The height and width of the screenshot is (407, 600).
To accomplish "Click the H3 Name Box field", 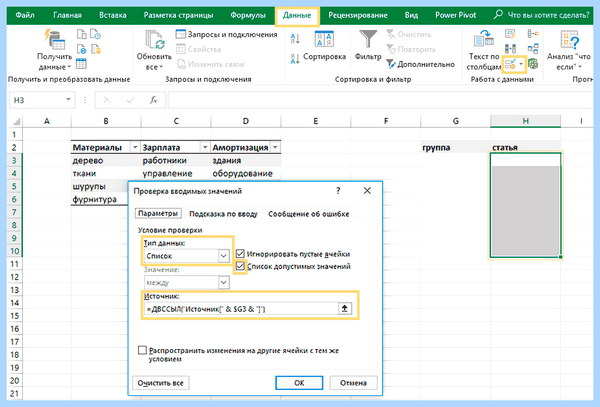I will coord(38,100).
